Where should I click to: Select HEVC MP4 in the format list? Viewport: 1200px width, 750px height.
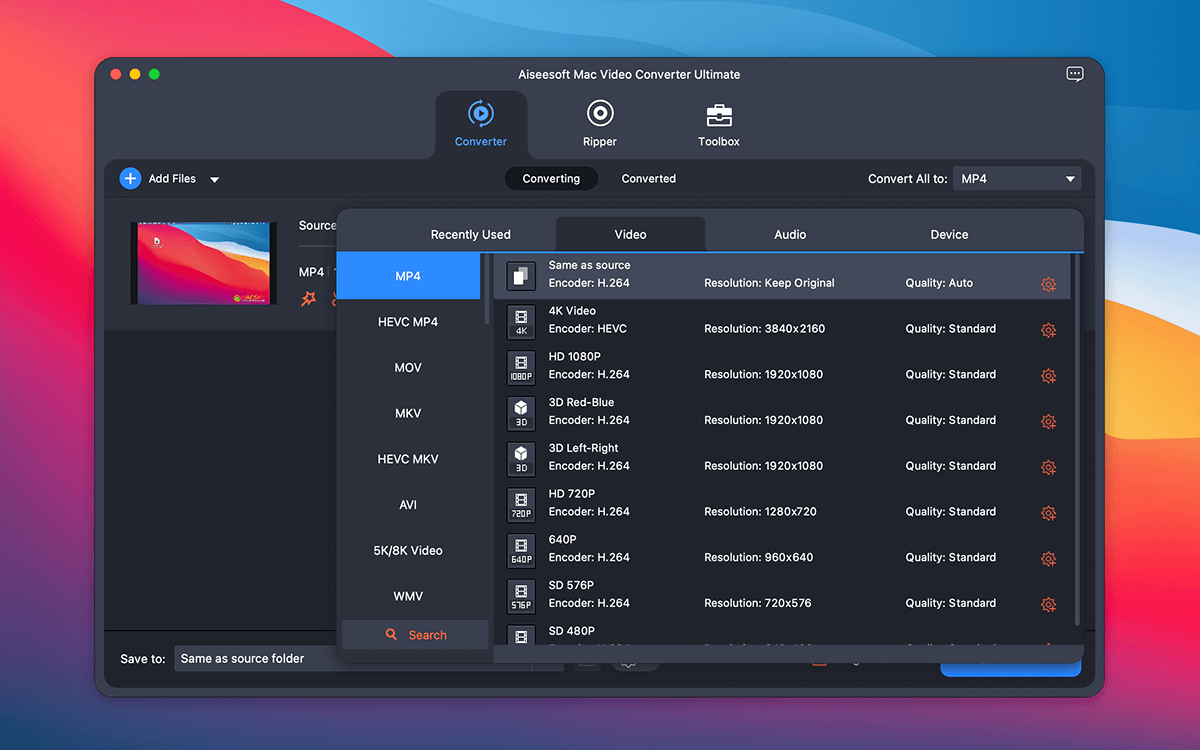[x=408, y=322]
